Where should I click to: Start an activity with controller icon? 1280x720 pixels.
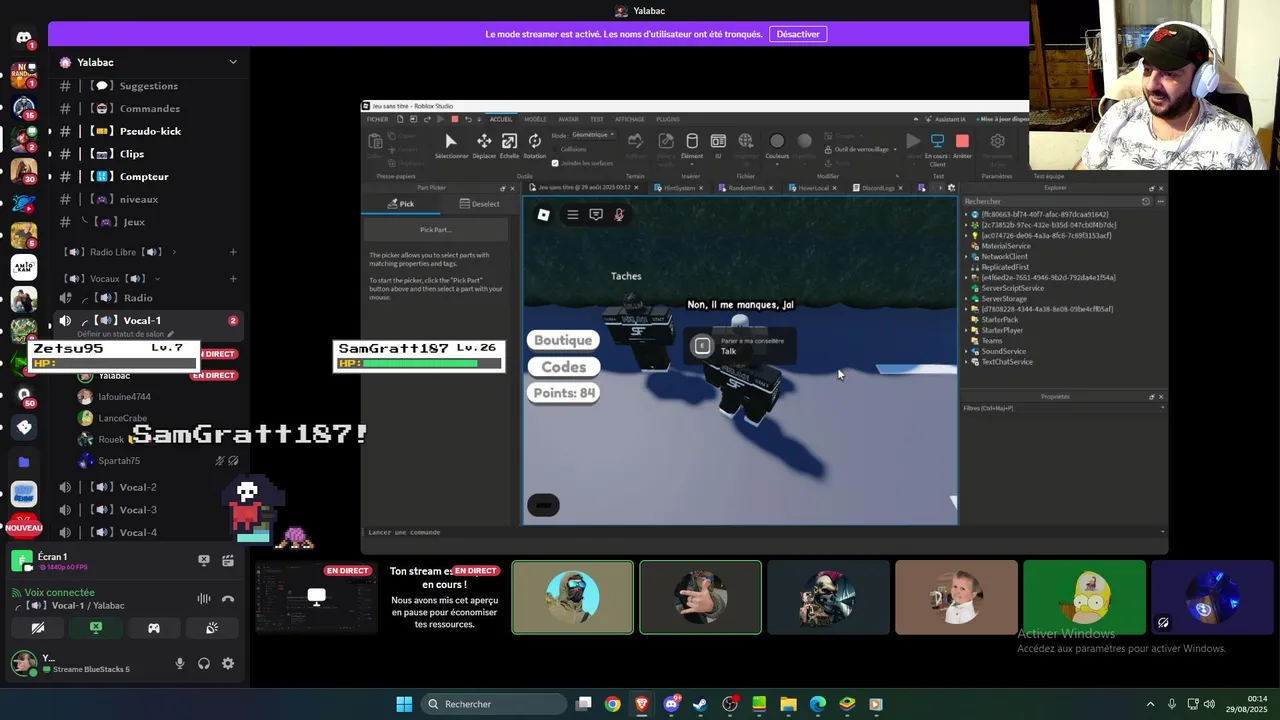[154, 628]
